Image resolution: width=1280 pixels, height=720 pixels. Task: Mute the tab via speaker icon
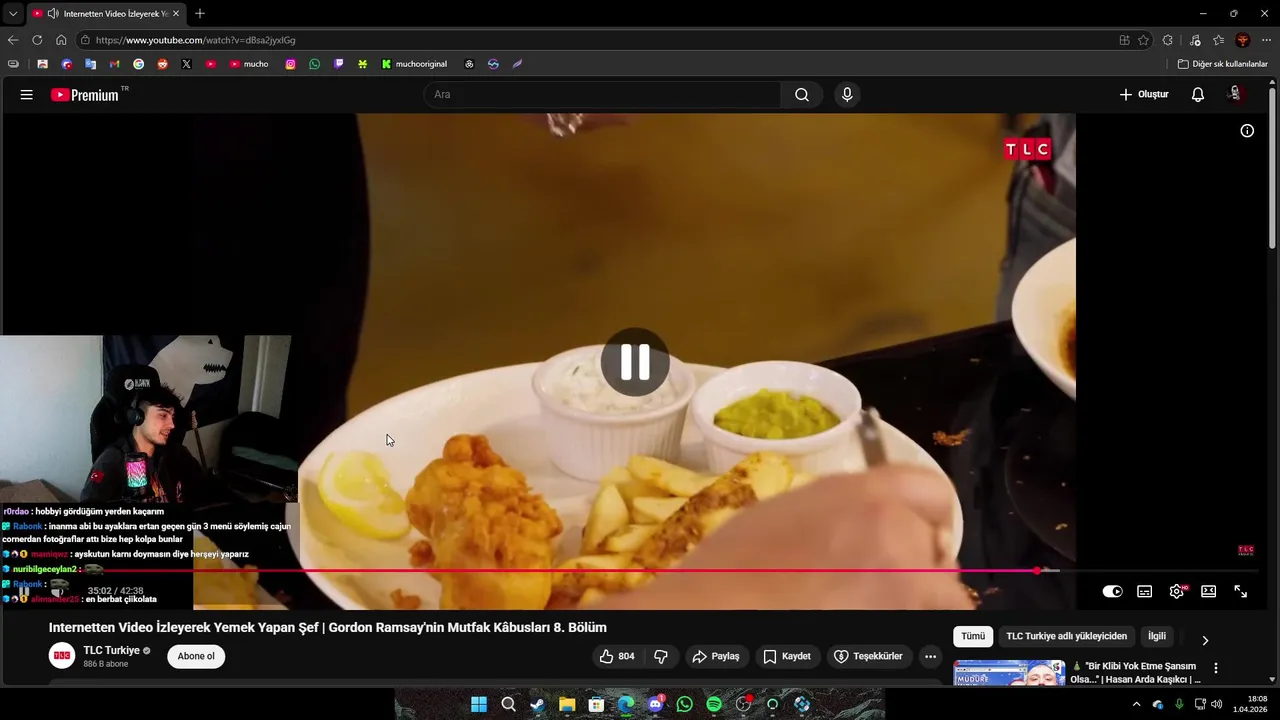click(x=52, y=14)
